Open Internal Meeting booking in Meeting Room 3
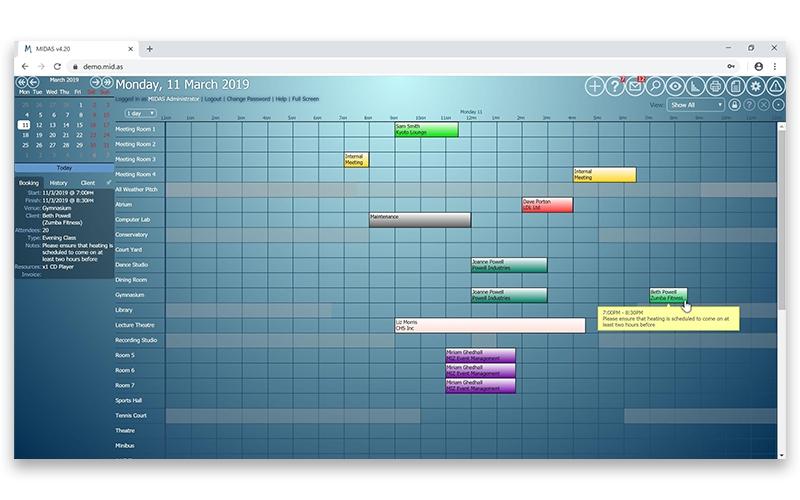Screen dimensions: 800x500 (356, 160)
